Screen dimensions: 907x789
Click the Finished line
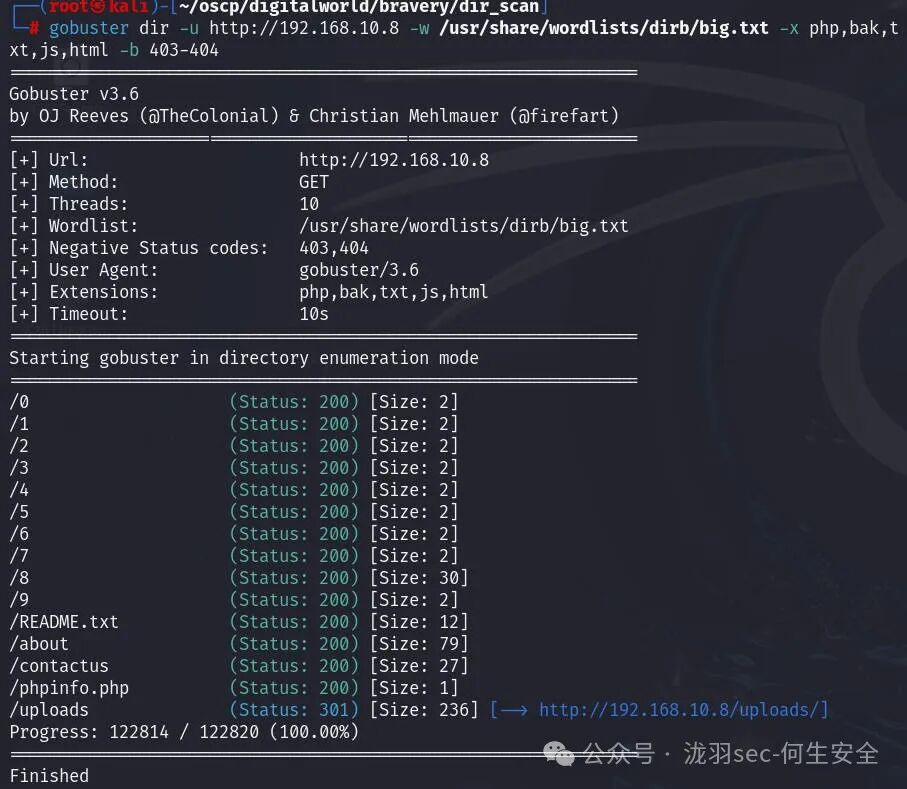click(49, 776)
